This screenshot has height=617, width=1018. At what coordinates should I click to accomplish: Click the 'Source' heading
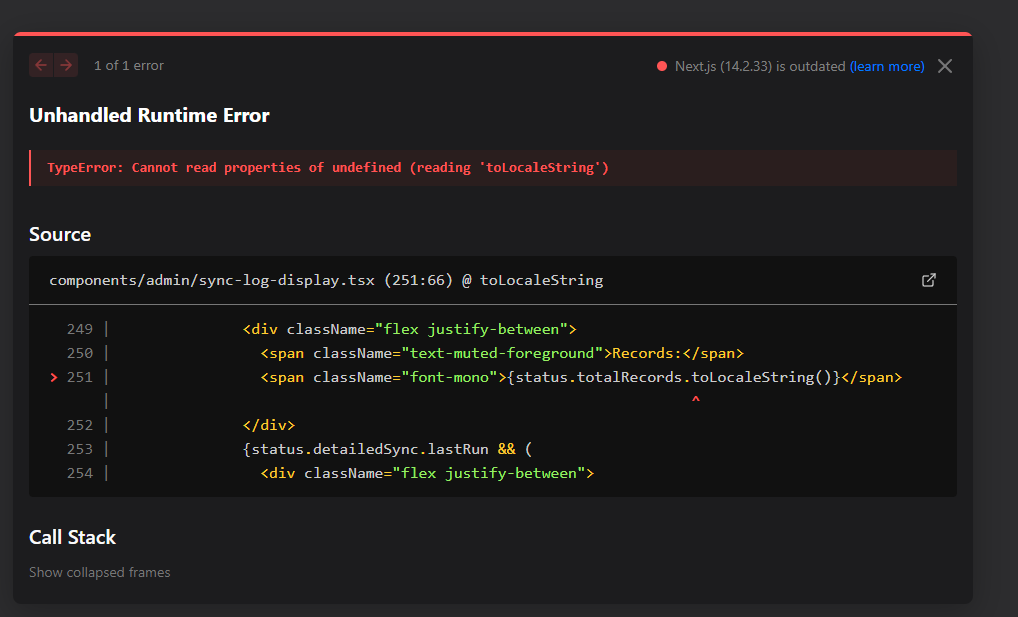(x=60, y=234)
